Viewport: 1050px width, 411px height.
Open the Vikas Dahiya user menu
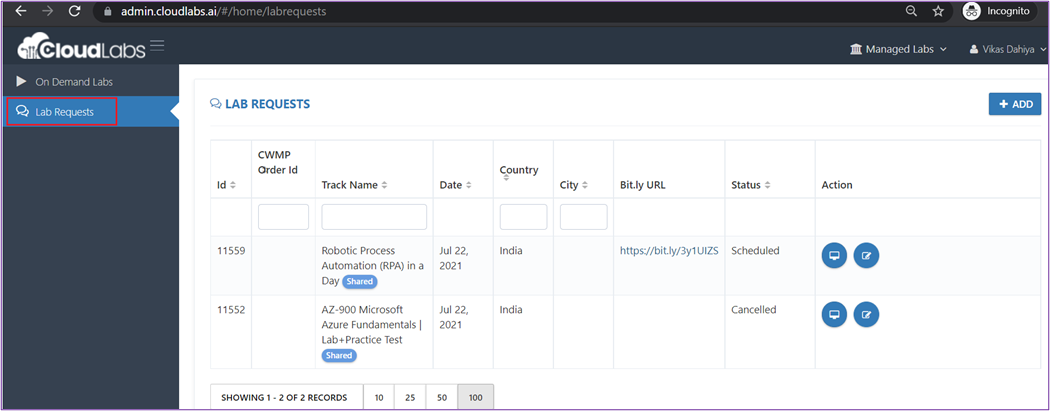point(1008,49)
